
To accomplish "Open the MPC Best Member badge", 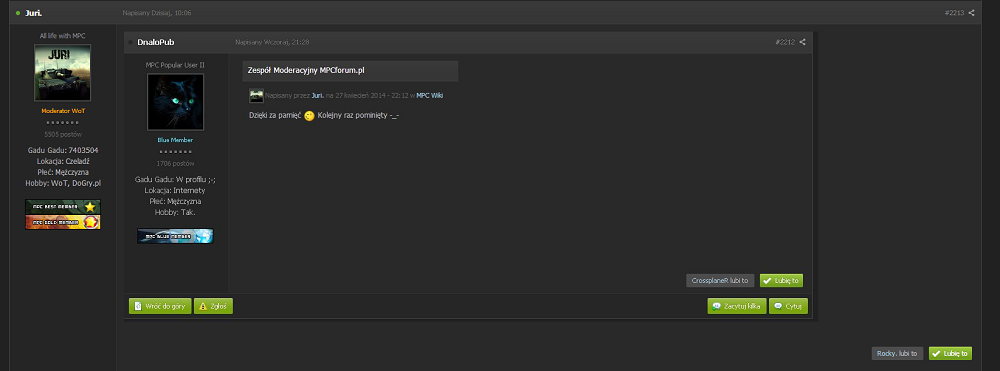I will pyautogui.click(x=62, y=207).
